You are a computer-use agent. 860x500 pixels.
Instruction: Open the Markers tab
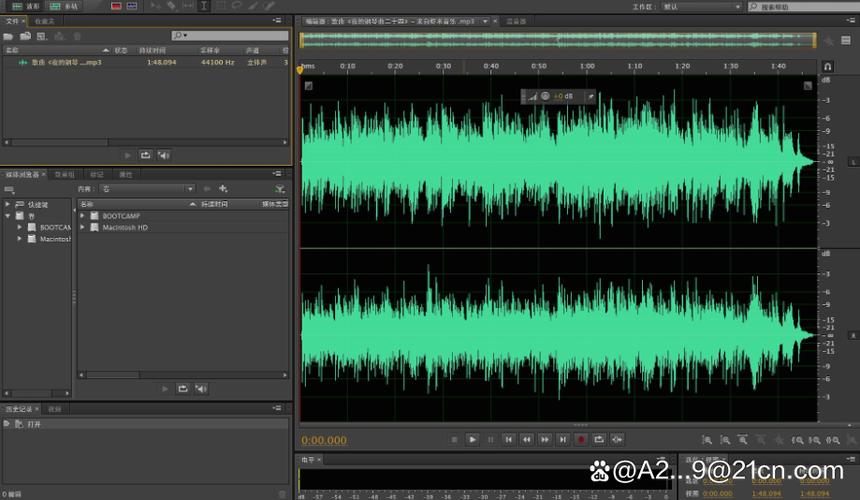pos(97,174)
